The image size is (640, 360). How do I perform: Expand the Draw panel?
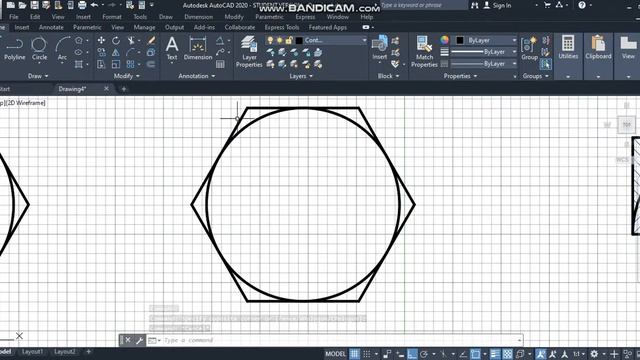[x=38, y=76]
